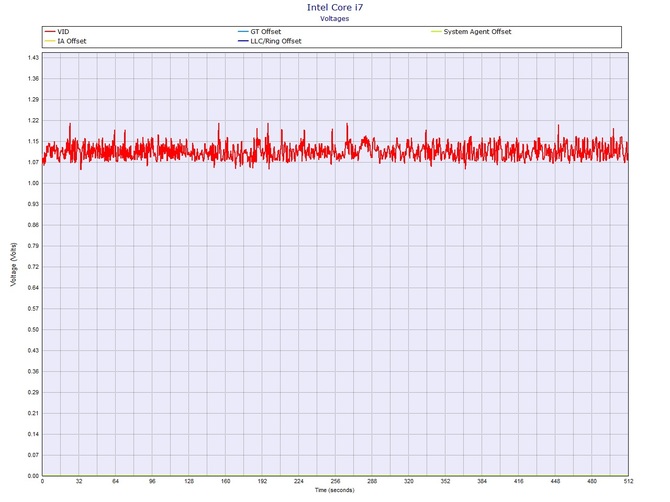670x502 pixels.
Task: Click the Voltages subtitle
Action: tap(335, 19)
